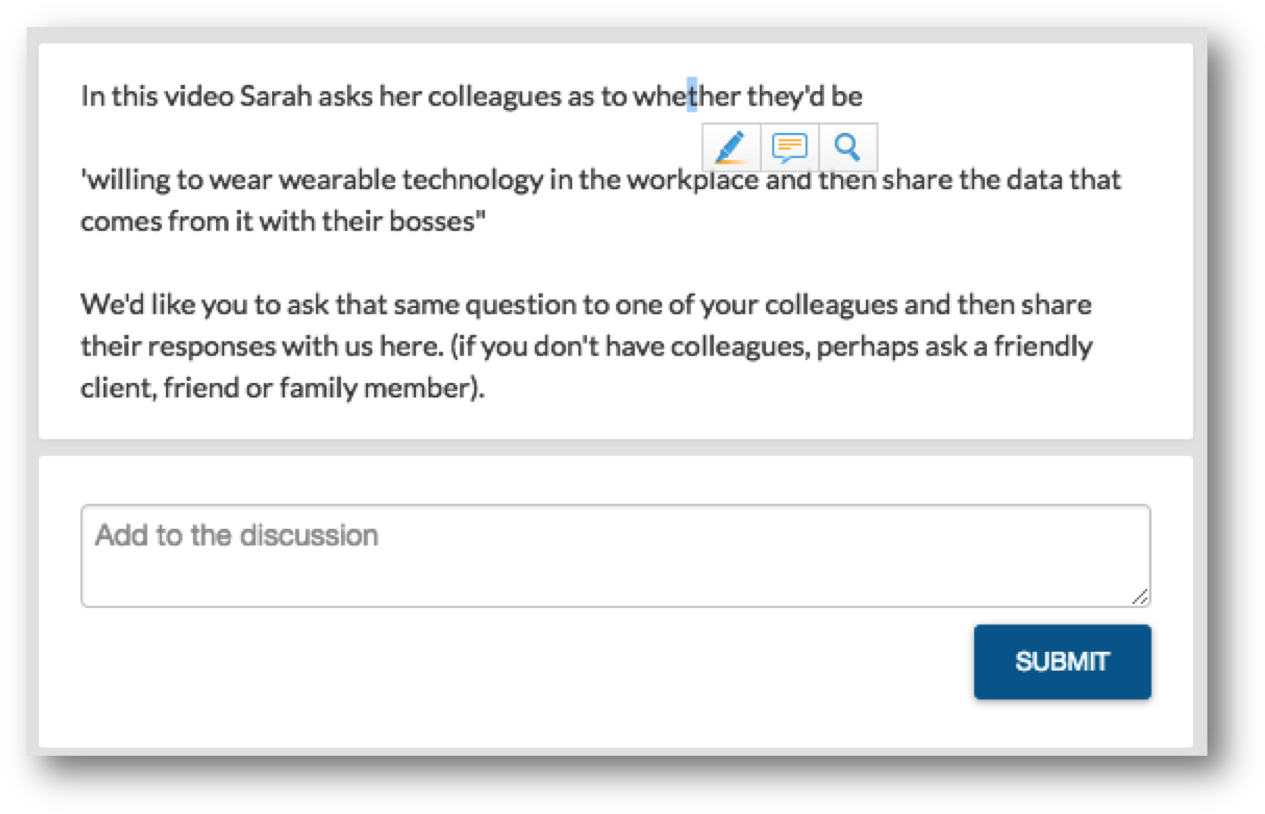Viewport: 1265px width, 814px height.
Task: Submit the discussion post with SUBMIT
Action: (1062, 662)
